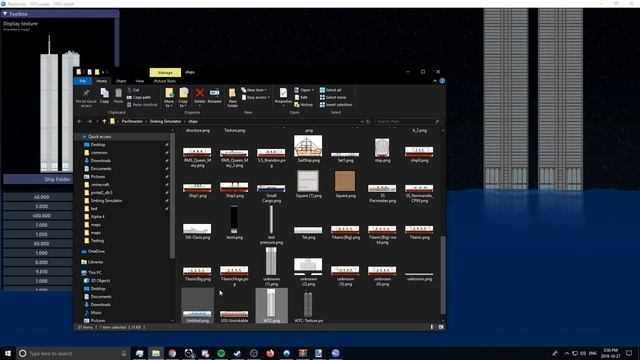The height and width of the screenshot is (360, 640).
Task: Switch to the Home ribbon tab
Action: pyautogui.click(x=101, y=81)
